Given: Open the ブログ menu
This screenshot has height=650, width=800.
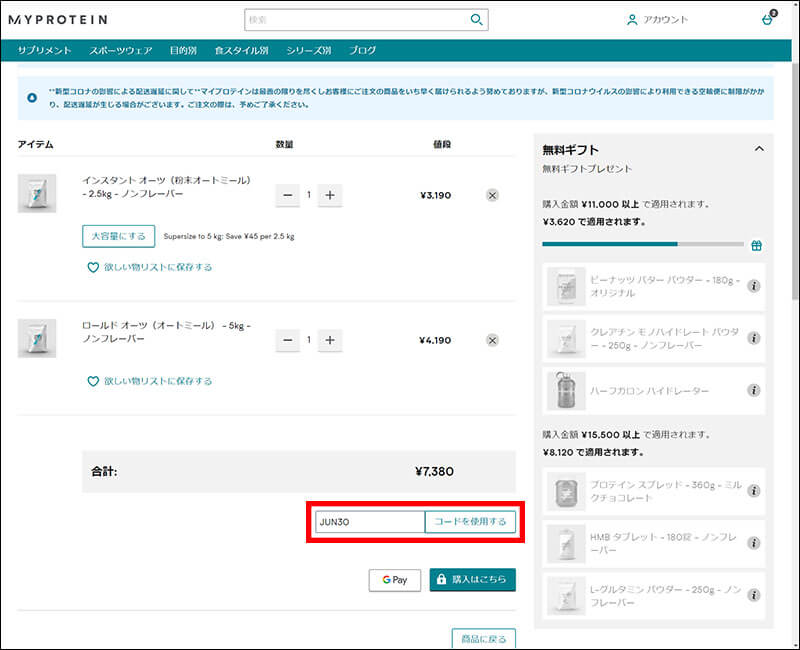Looking at the screenshot, I should coord(362,51).
